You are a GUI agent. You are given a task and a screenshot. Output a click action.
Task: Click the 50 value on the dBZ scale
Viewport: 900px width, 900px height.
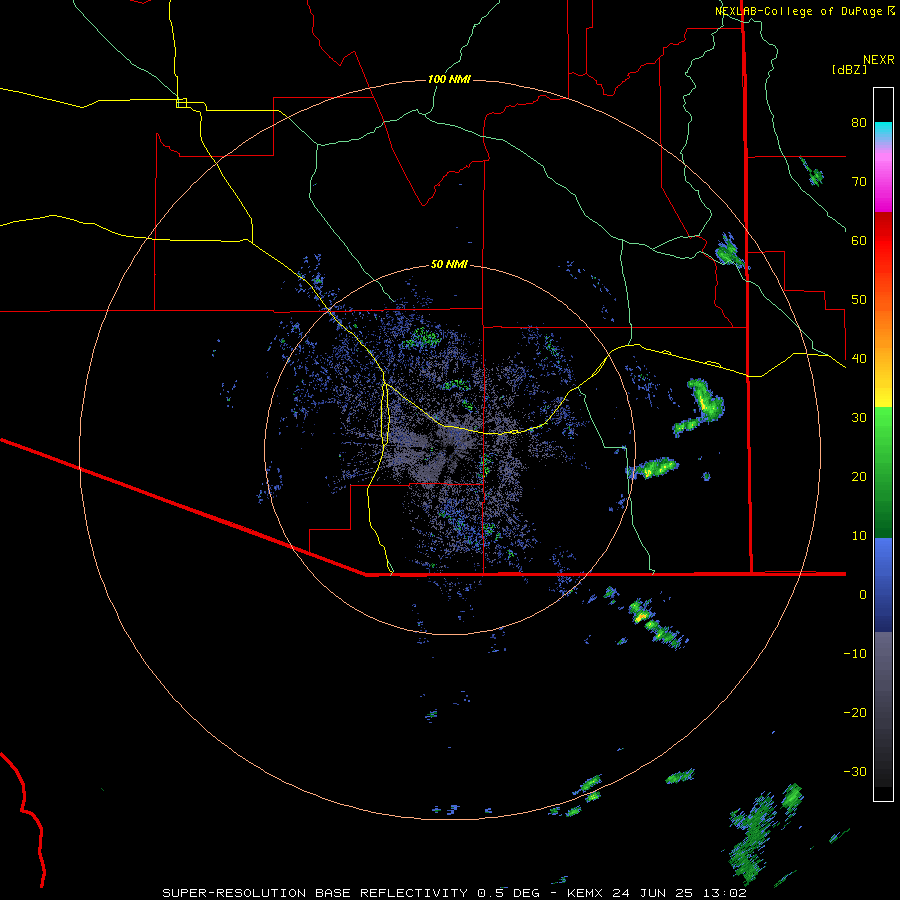click(859, 300)
